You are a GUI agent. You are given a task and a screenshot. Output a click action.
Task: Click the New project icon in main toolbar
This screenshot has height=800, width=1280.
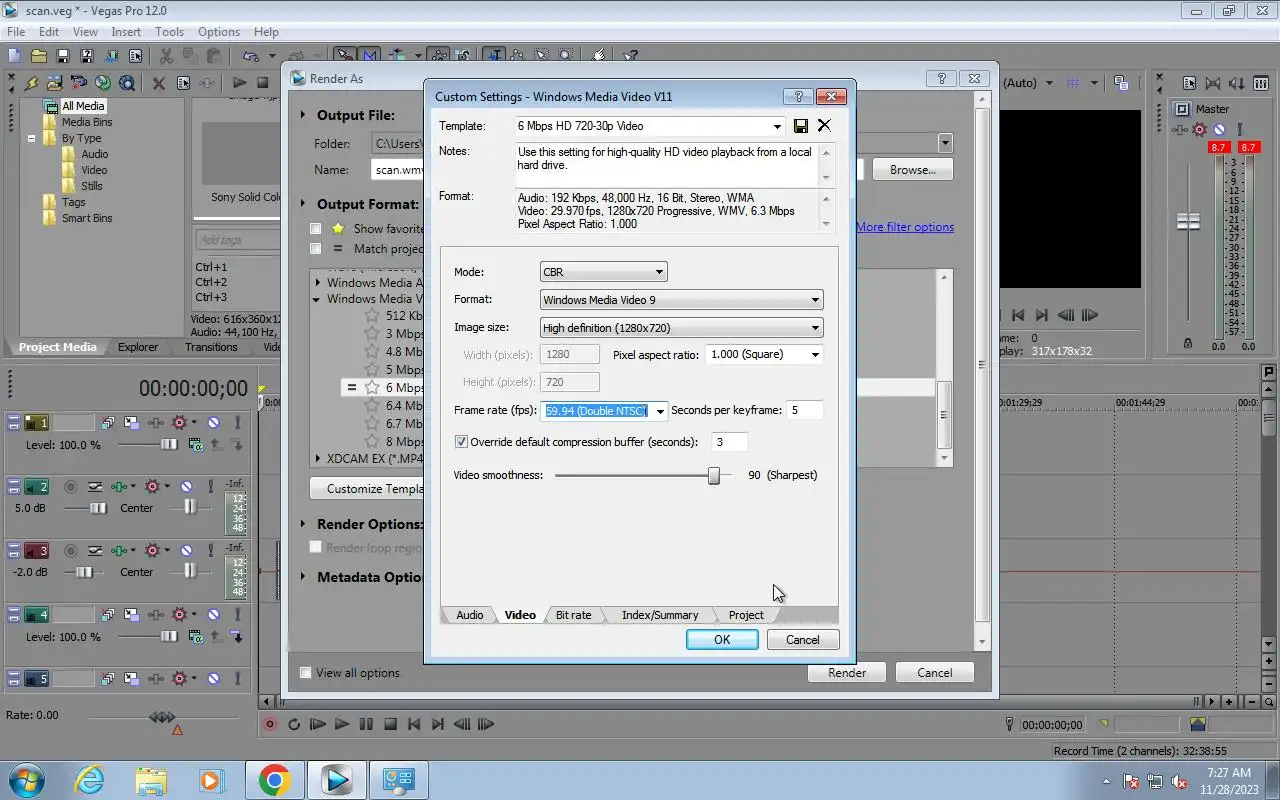coord(15,56)
